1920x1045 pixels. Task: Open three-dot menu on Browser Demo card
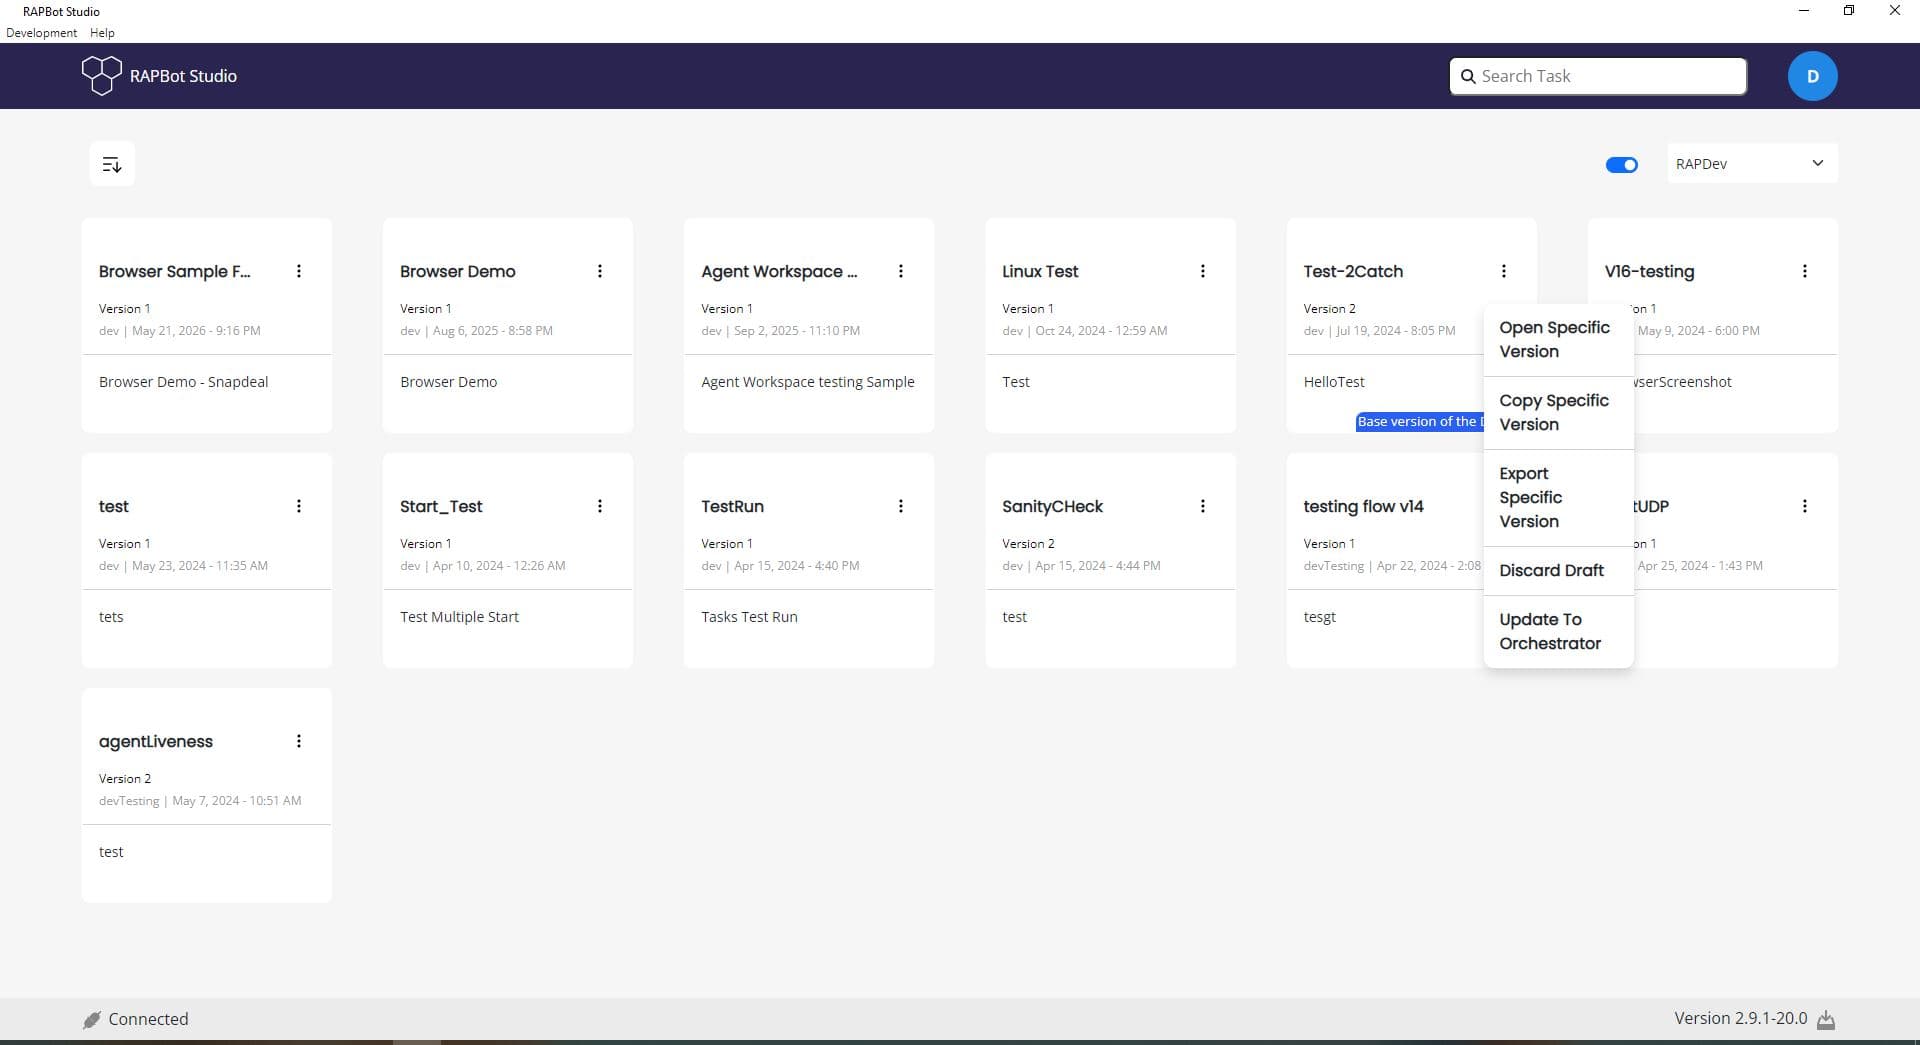click(600, 271)
